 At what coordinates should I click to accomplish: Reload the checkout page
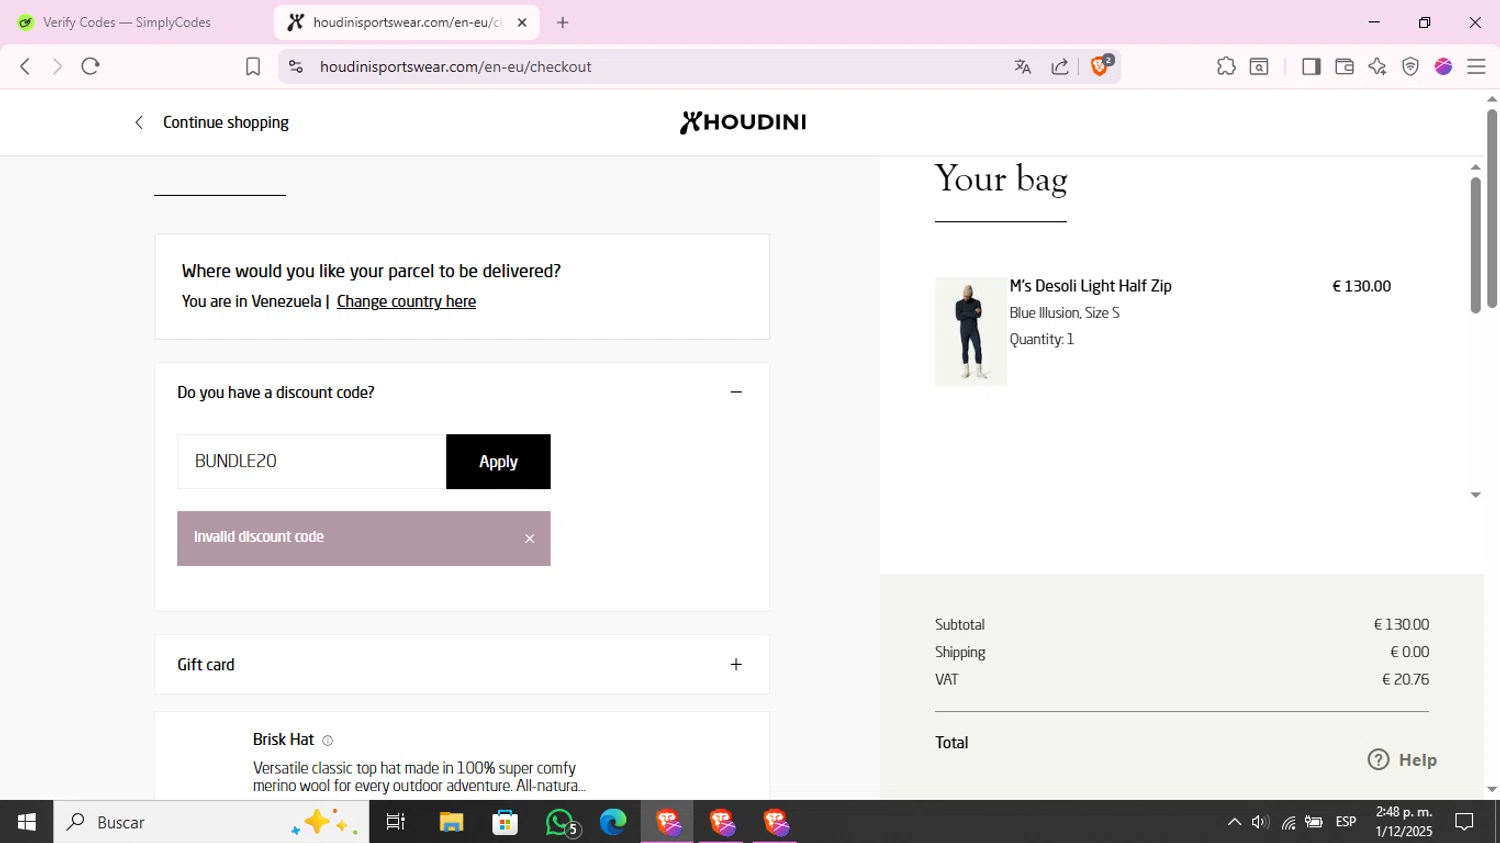click(x=91, y=66)
